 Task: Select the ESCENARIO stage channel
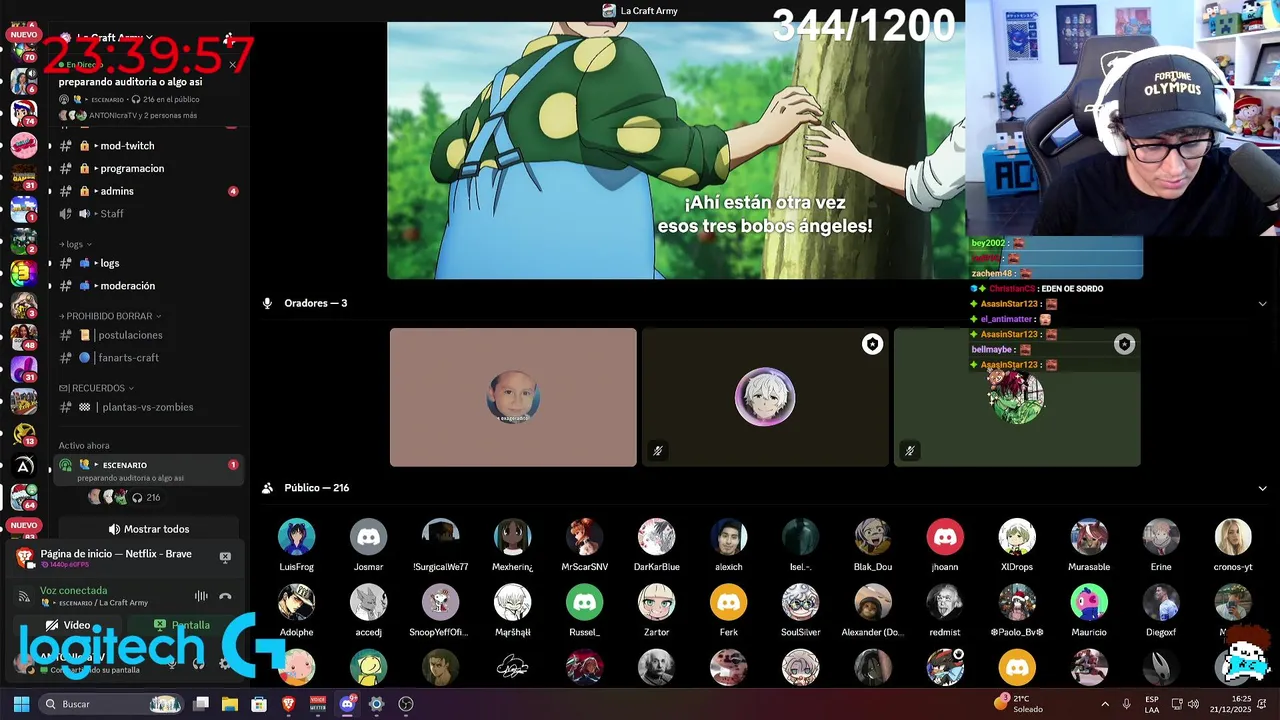(x=148, y=470)
